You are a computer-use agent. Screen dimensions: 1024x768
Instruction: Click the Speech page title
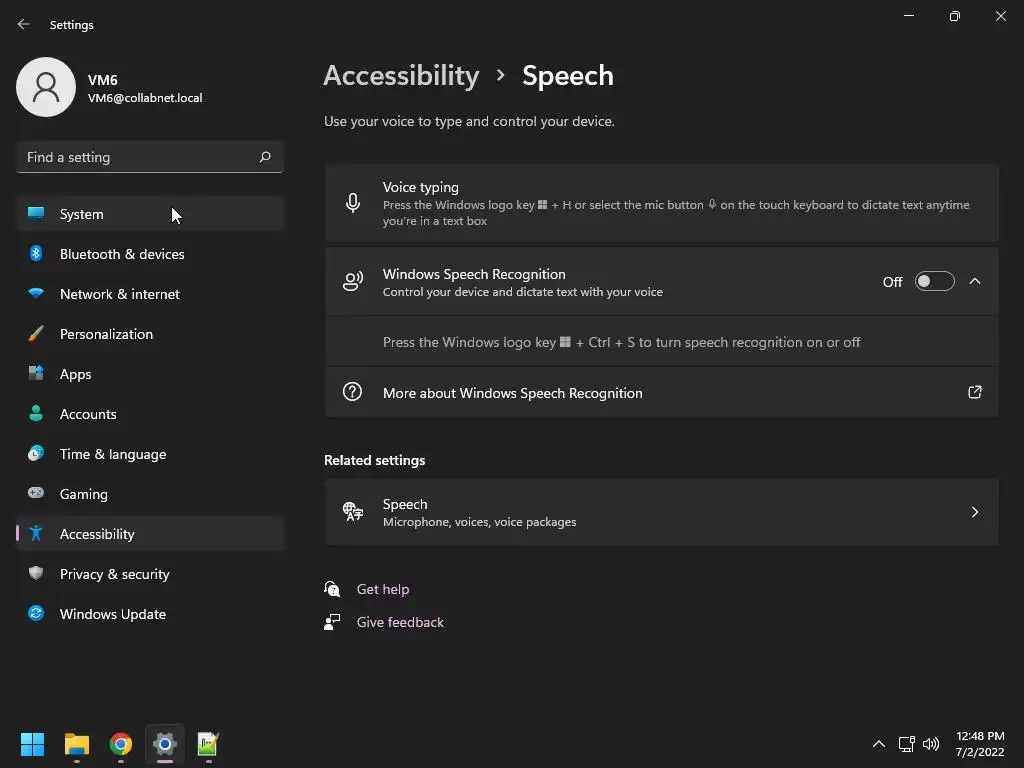(568, 76)
